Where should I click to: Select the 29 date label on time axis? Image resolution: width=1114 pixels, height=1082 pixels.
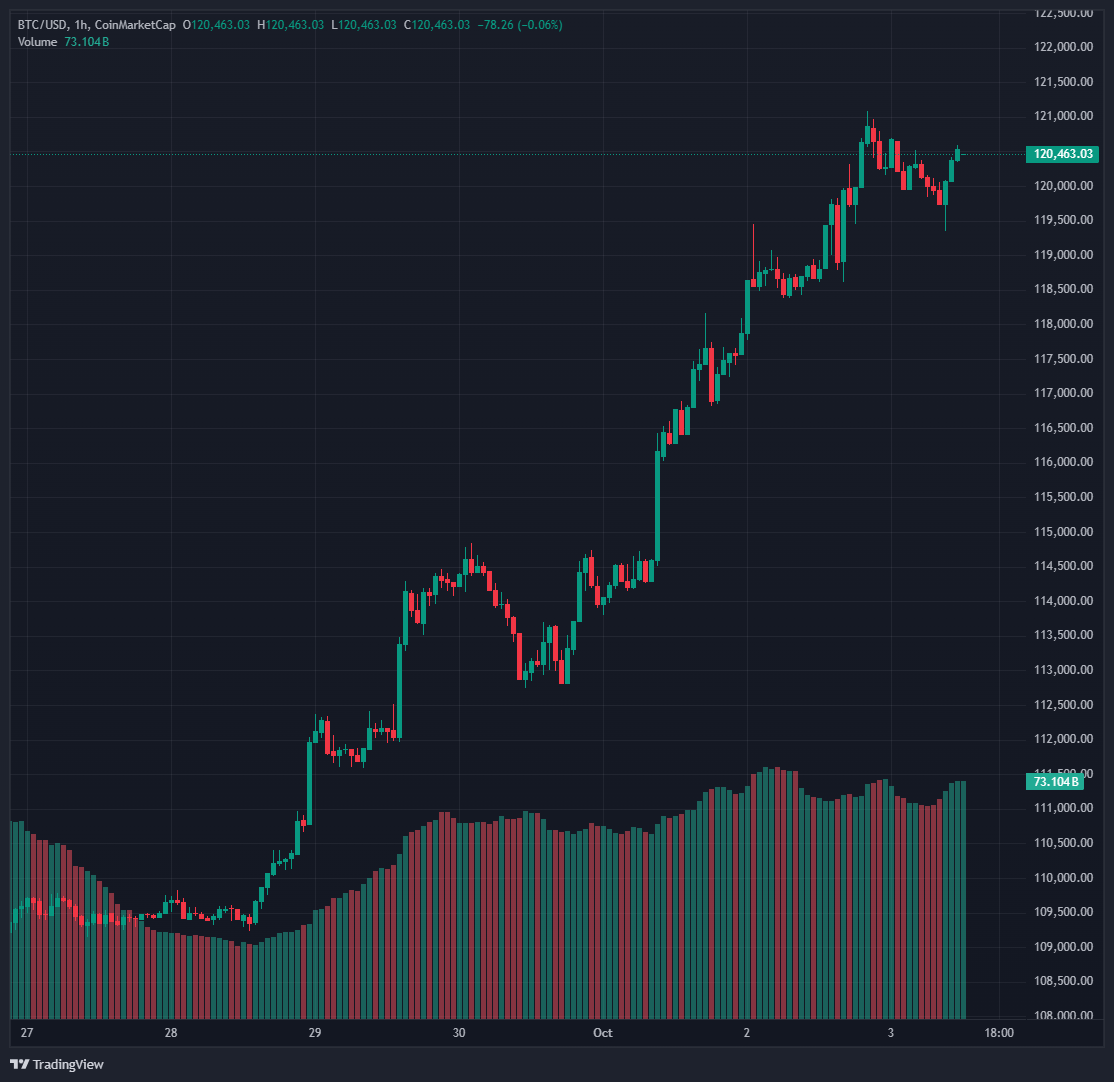(314, 1032)
